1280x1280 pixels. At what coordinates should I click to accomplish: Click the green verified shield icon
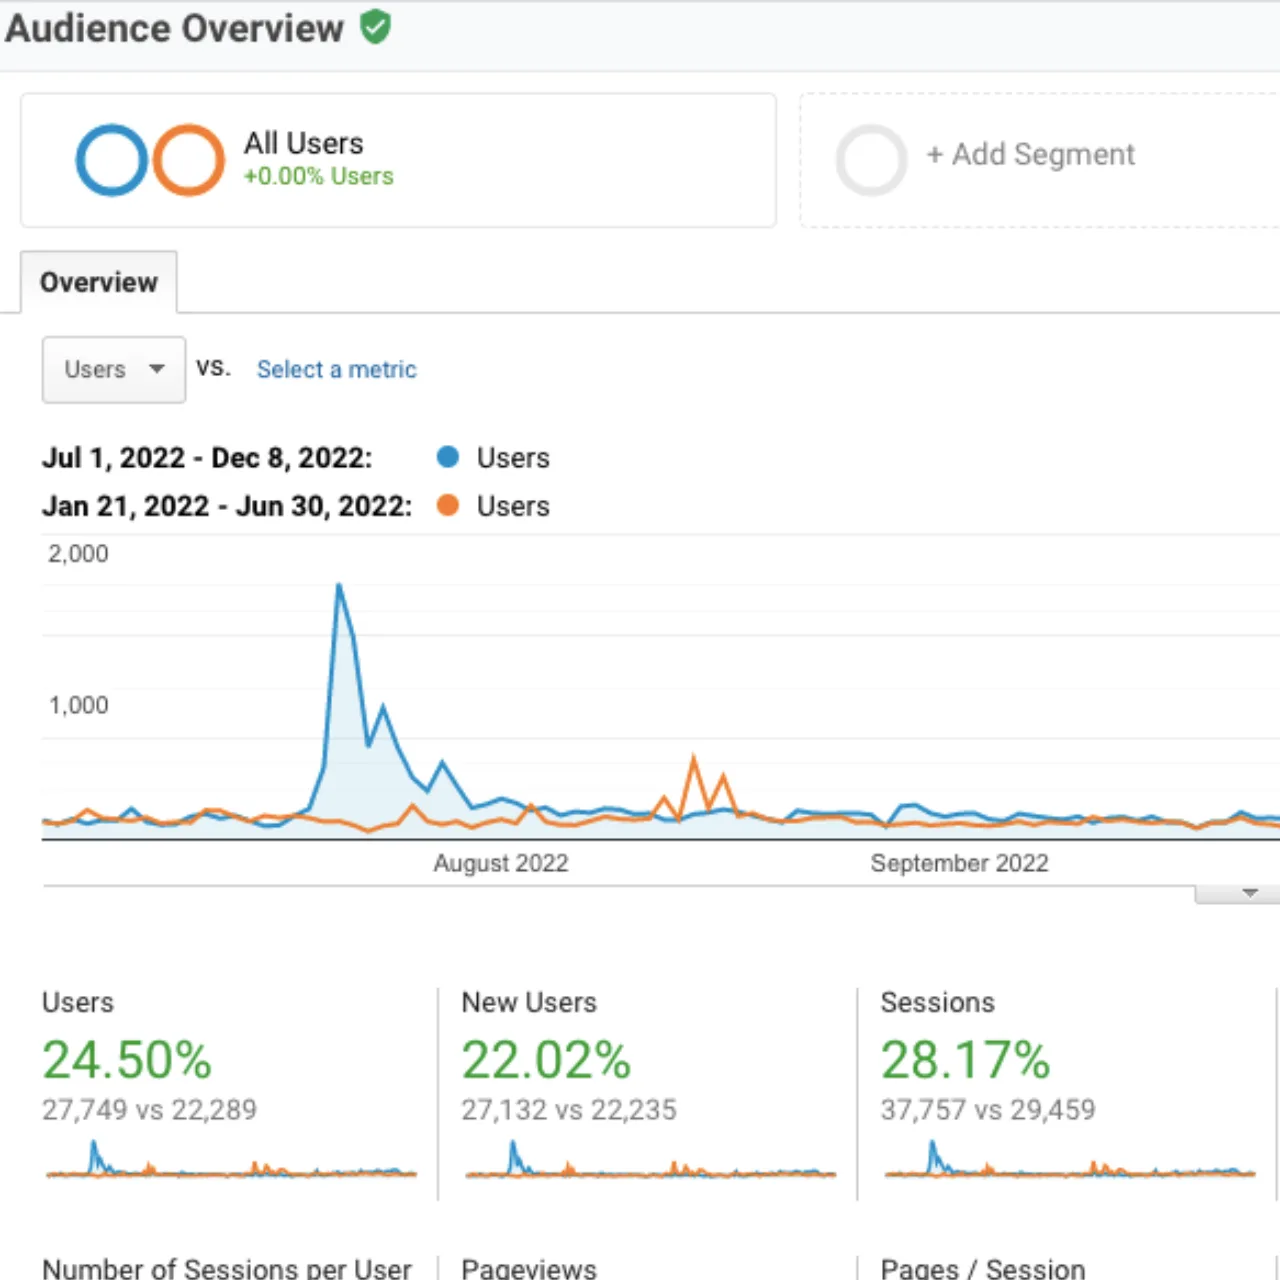click(x=375, y=27)
